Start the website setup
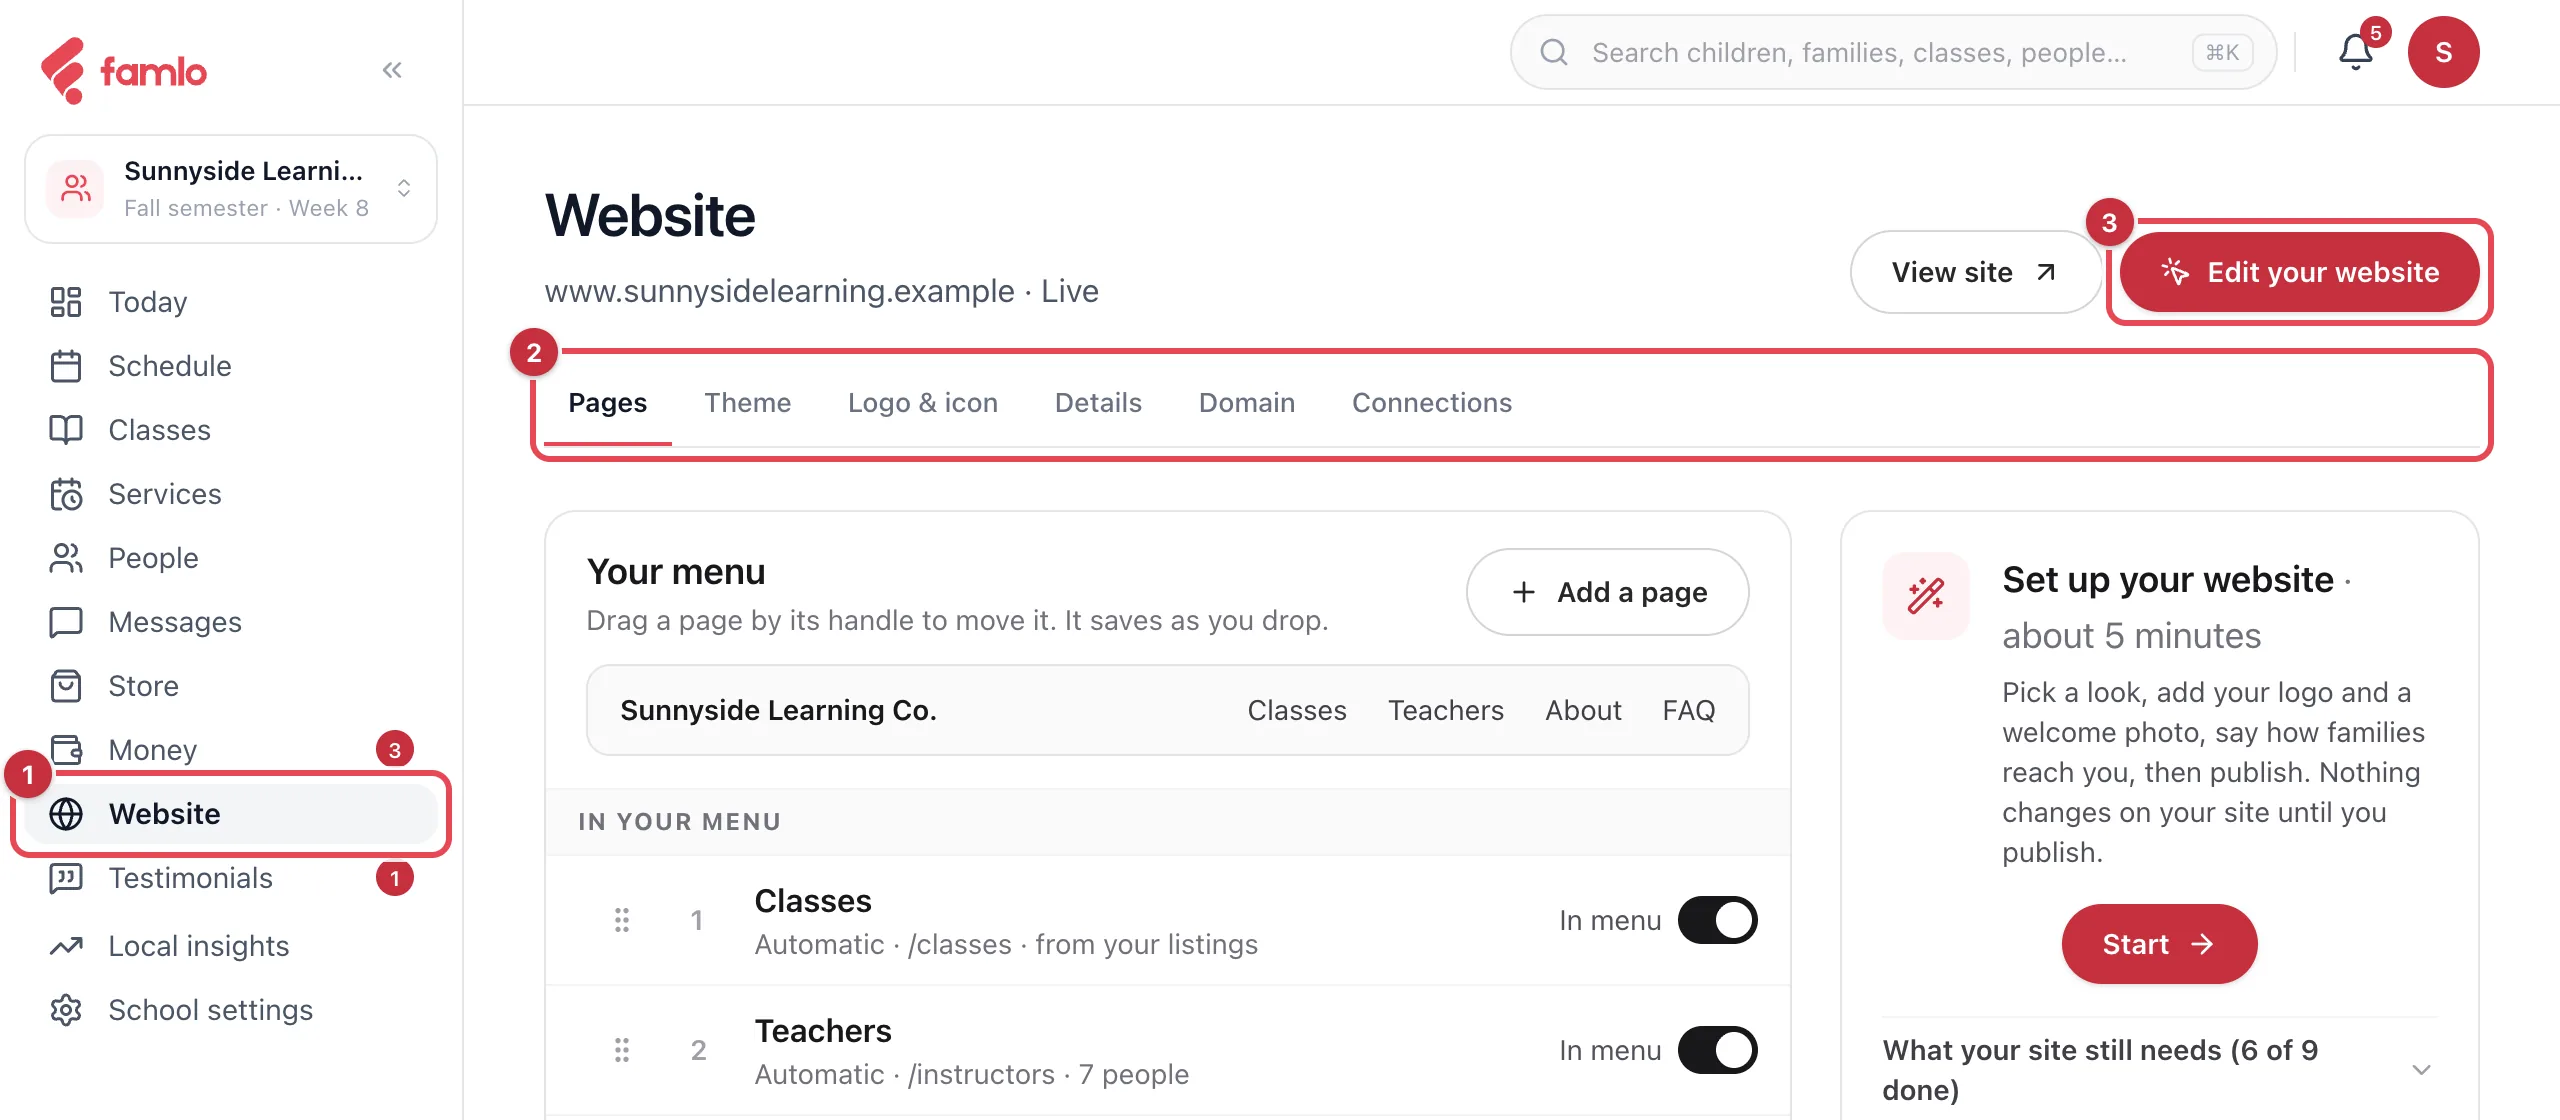The image size is (2560, 1120). pos(2159,944)
